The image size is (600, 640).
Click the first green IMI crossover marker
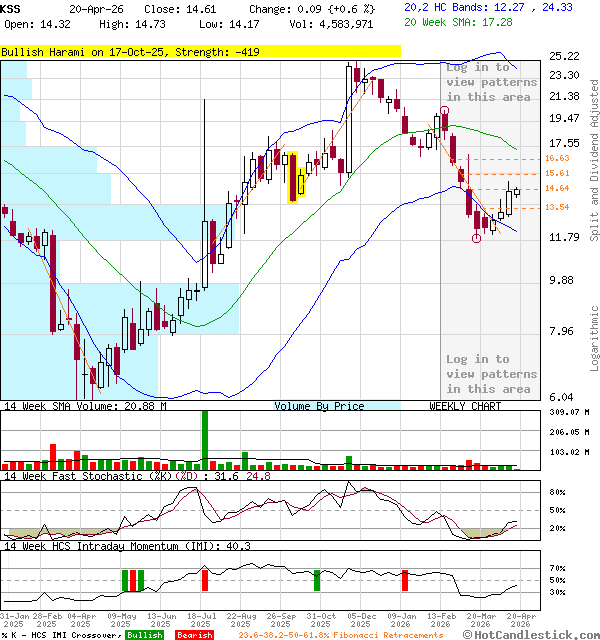(x=127, y=580)
